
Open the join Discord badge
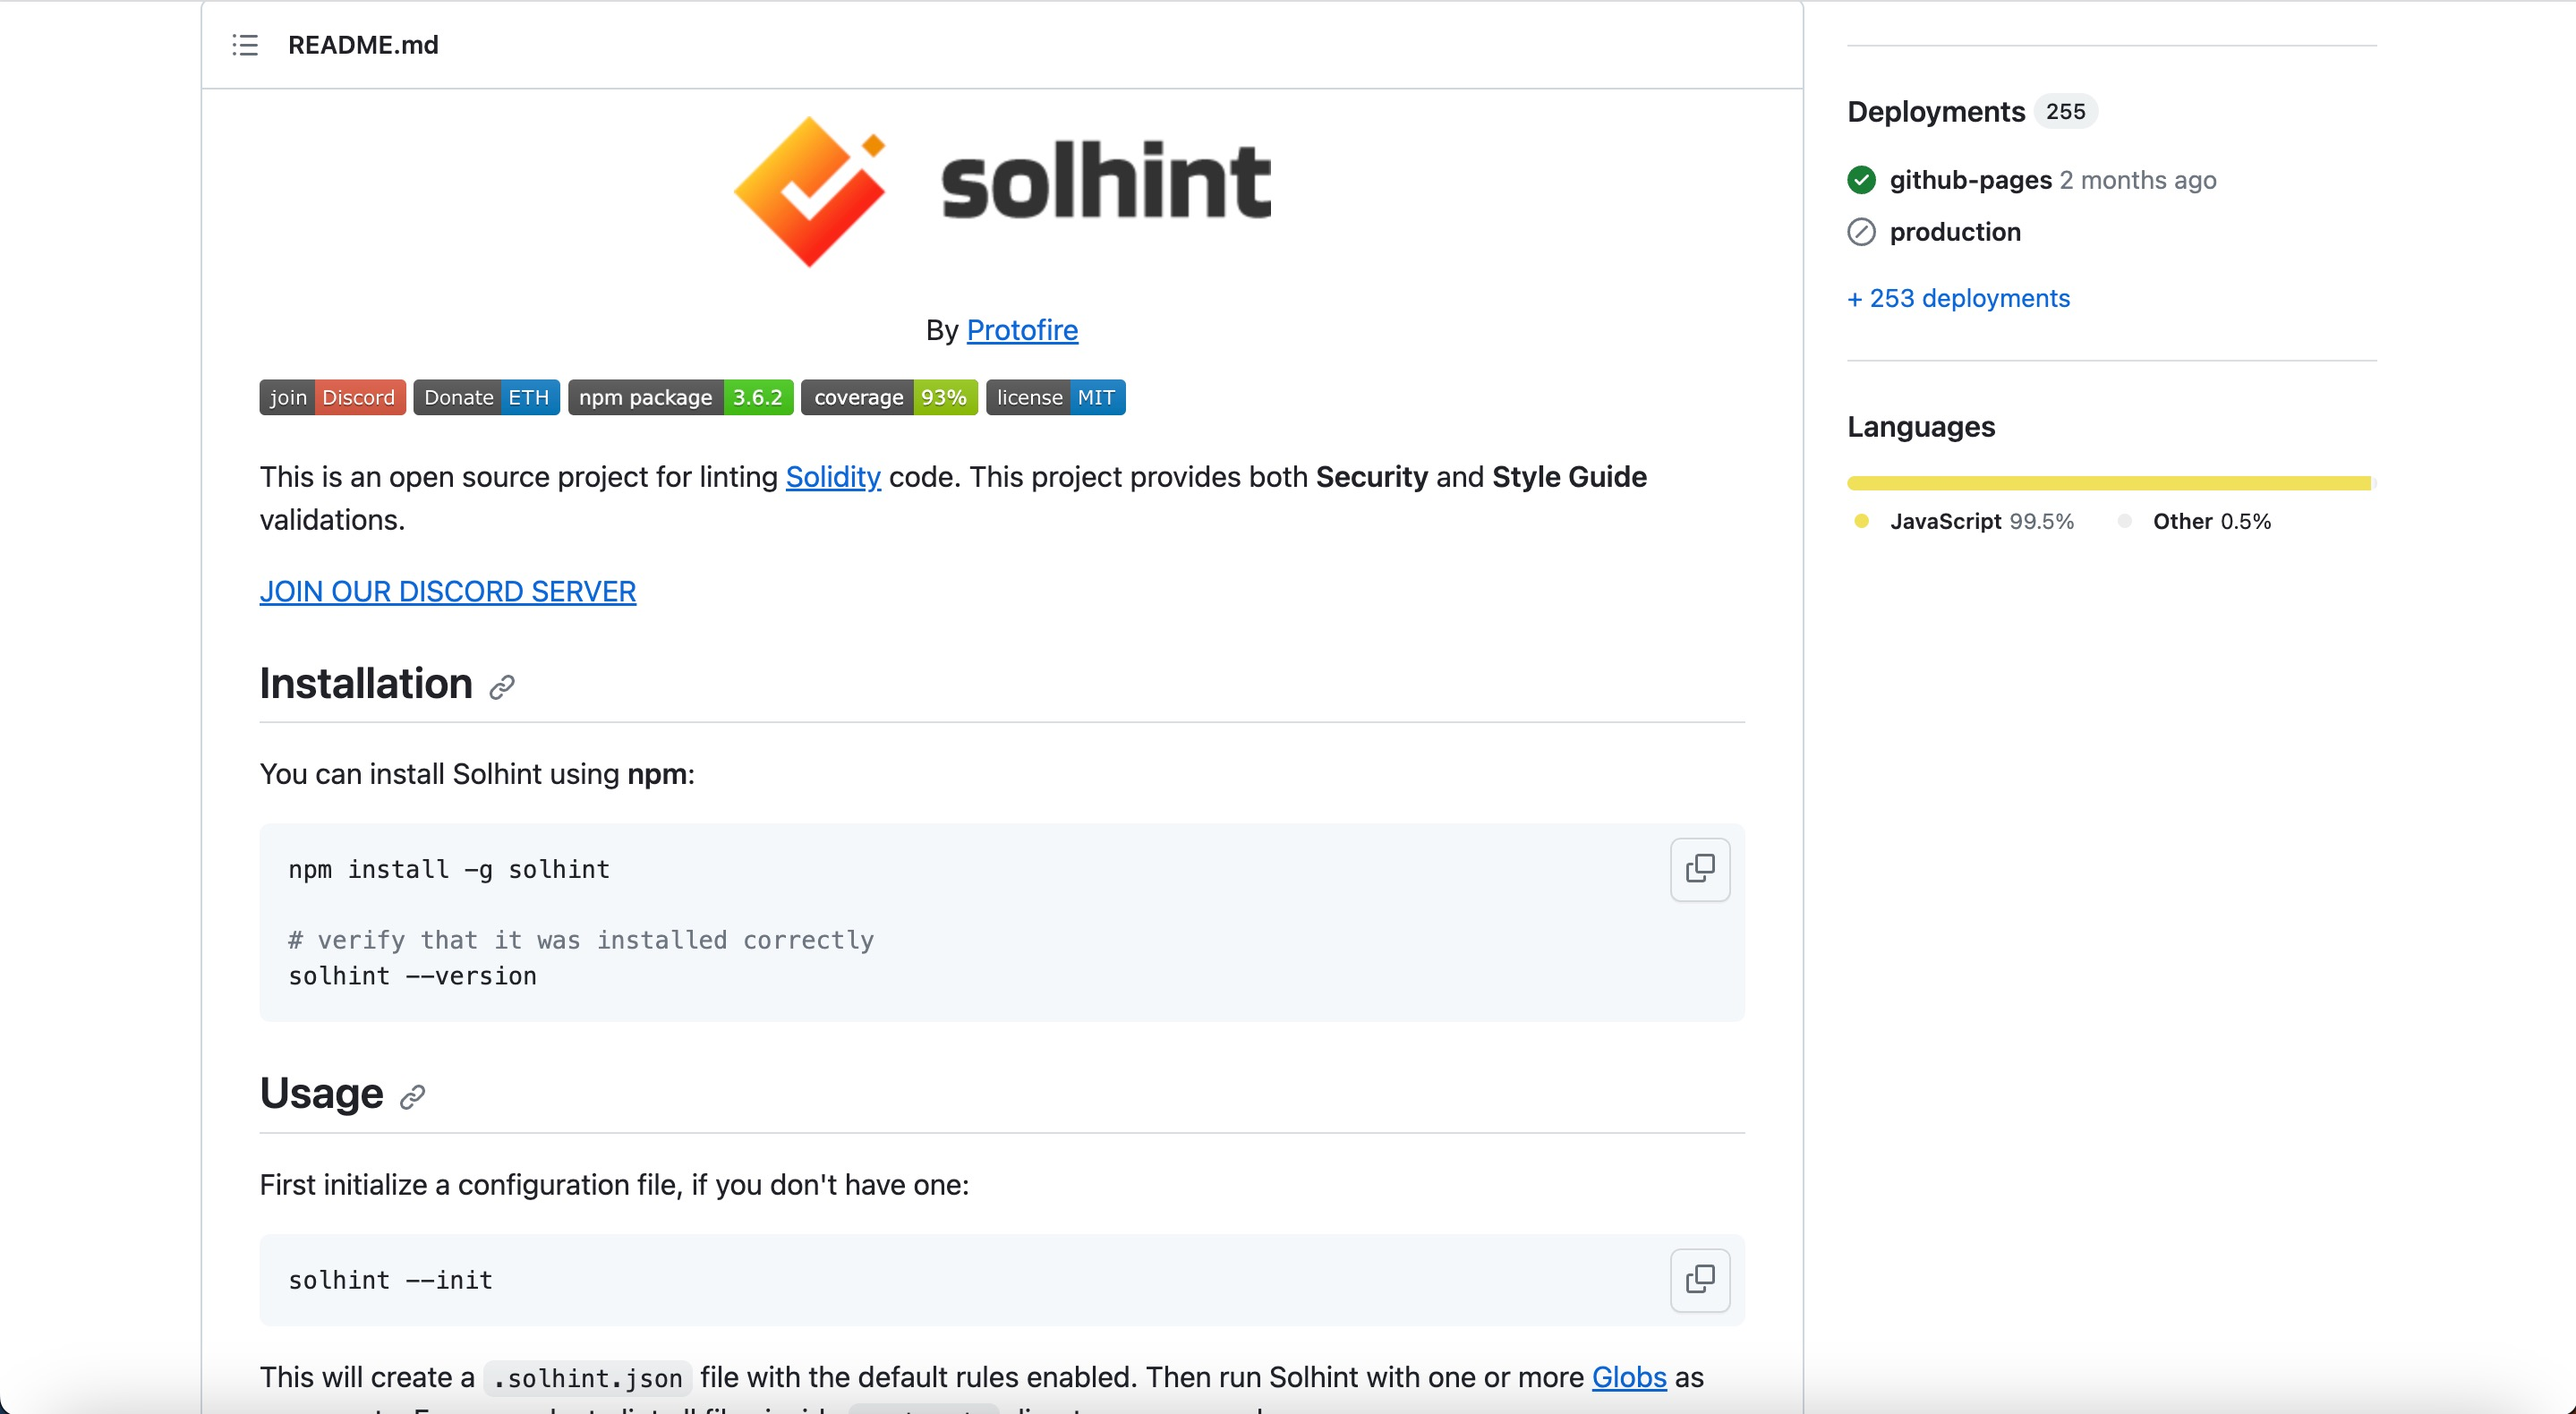click(x=332, y=397)
